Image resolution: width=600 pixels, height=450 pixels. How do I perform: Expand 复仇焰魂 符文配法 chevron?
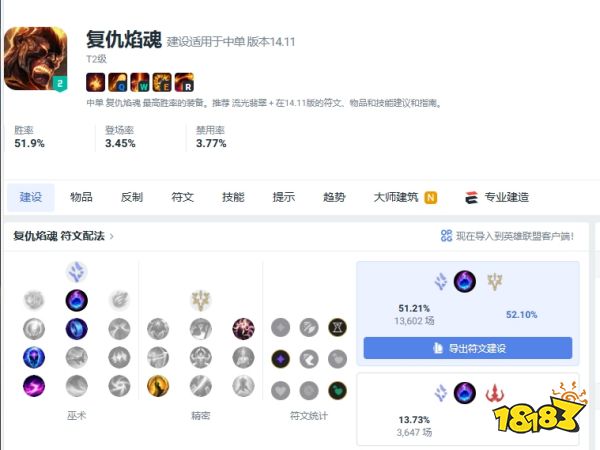click(112, 236)
